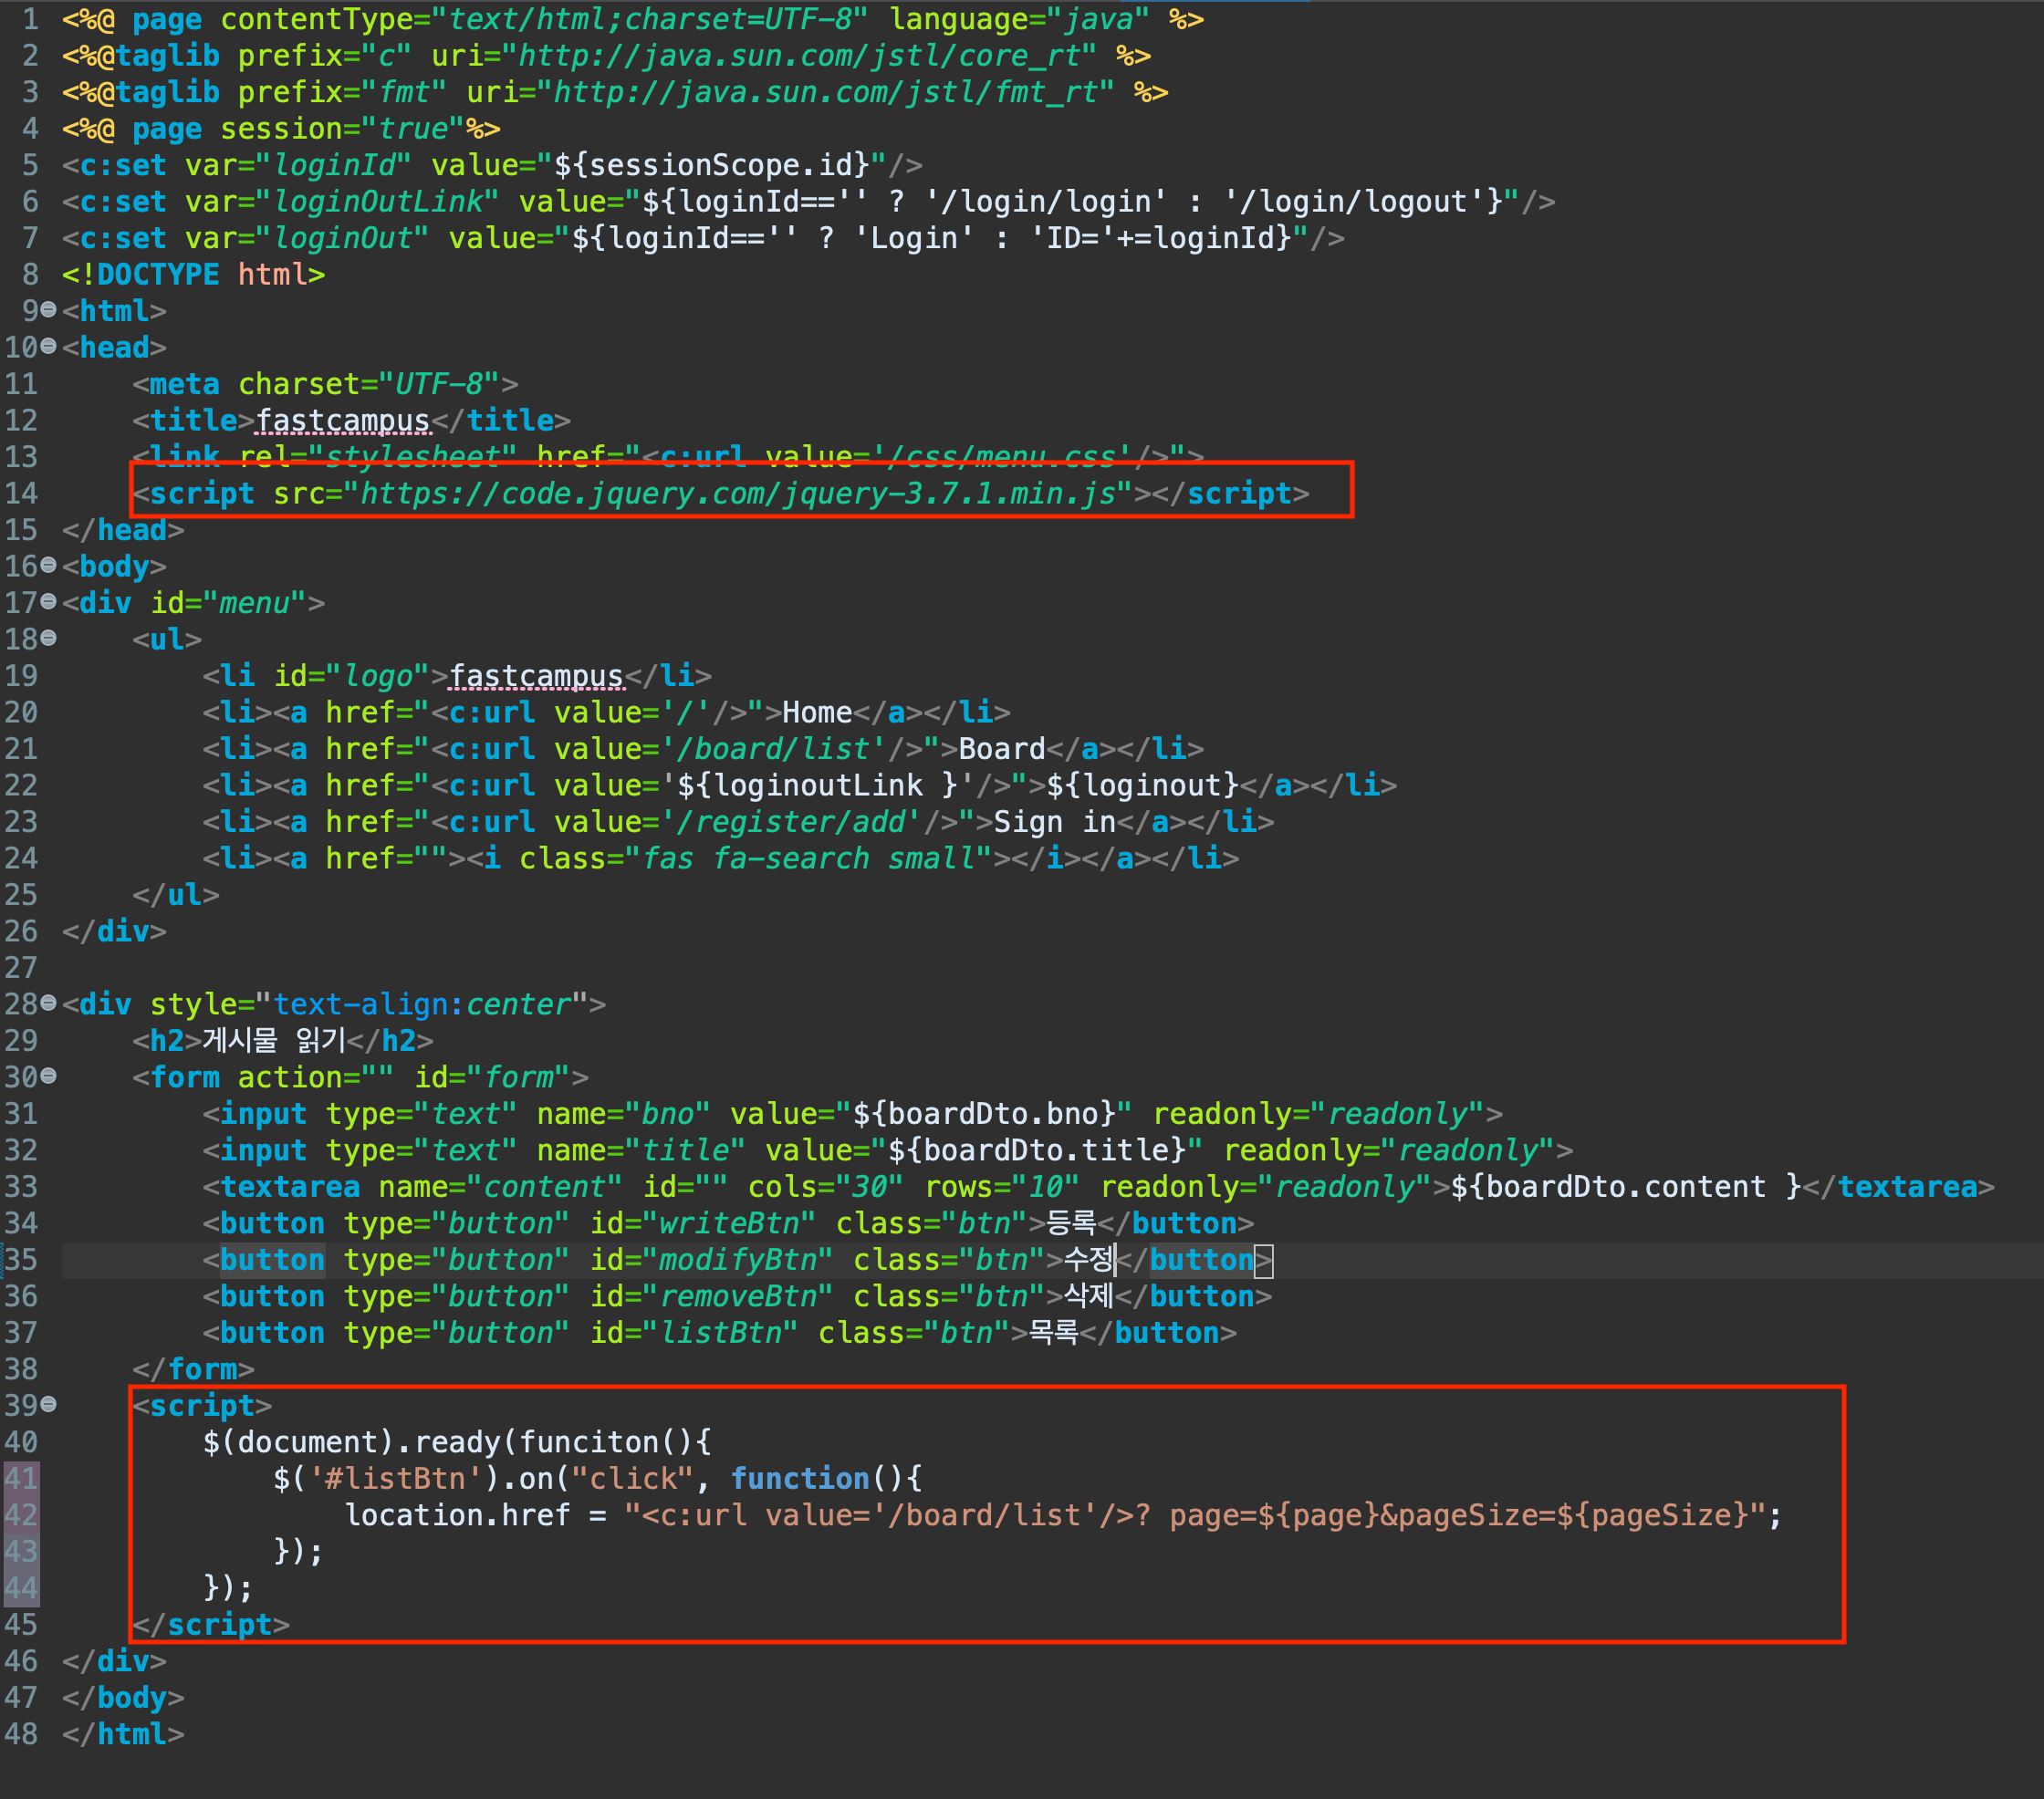Click line number 35 in the gutter

click(x=21, y=1260)
